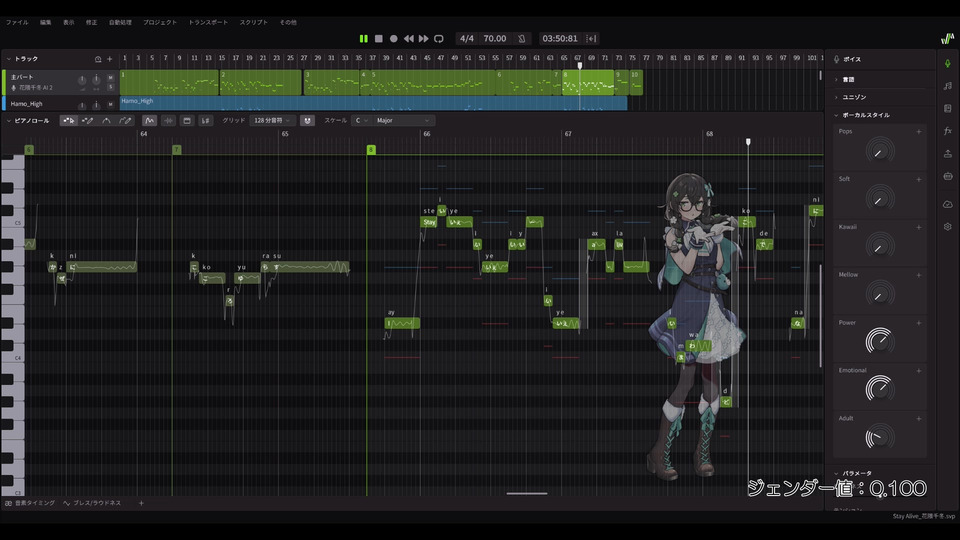Select the curve edit tool

coord(106,121)
